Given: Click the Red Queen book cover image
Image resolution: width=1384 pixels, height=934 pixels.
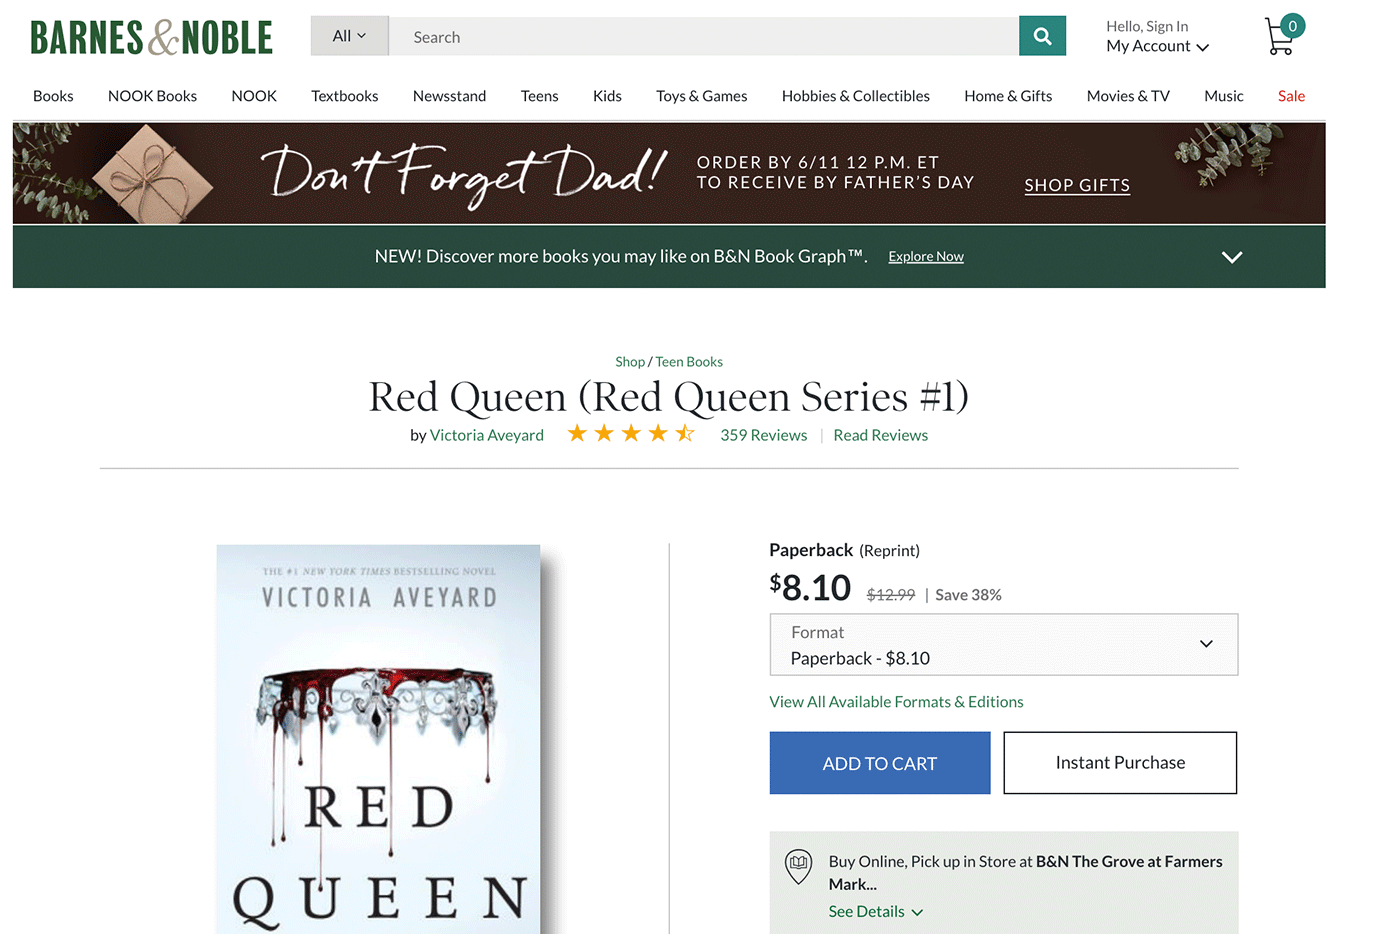Looking at the screenshot, I should tap(378, 738).
